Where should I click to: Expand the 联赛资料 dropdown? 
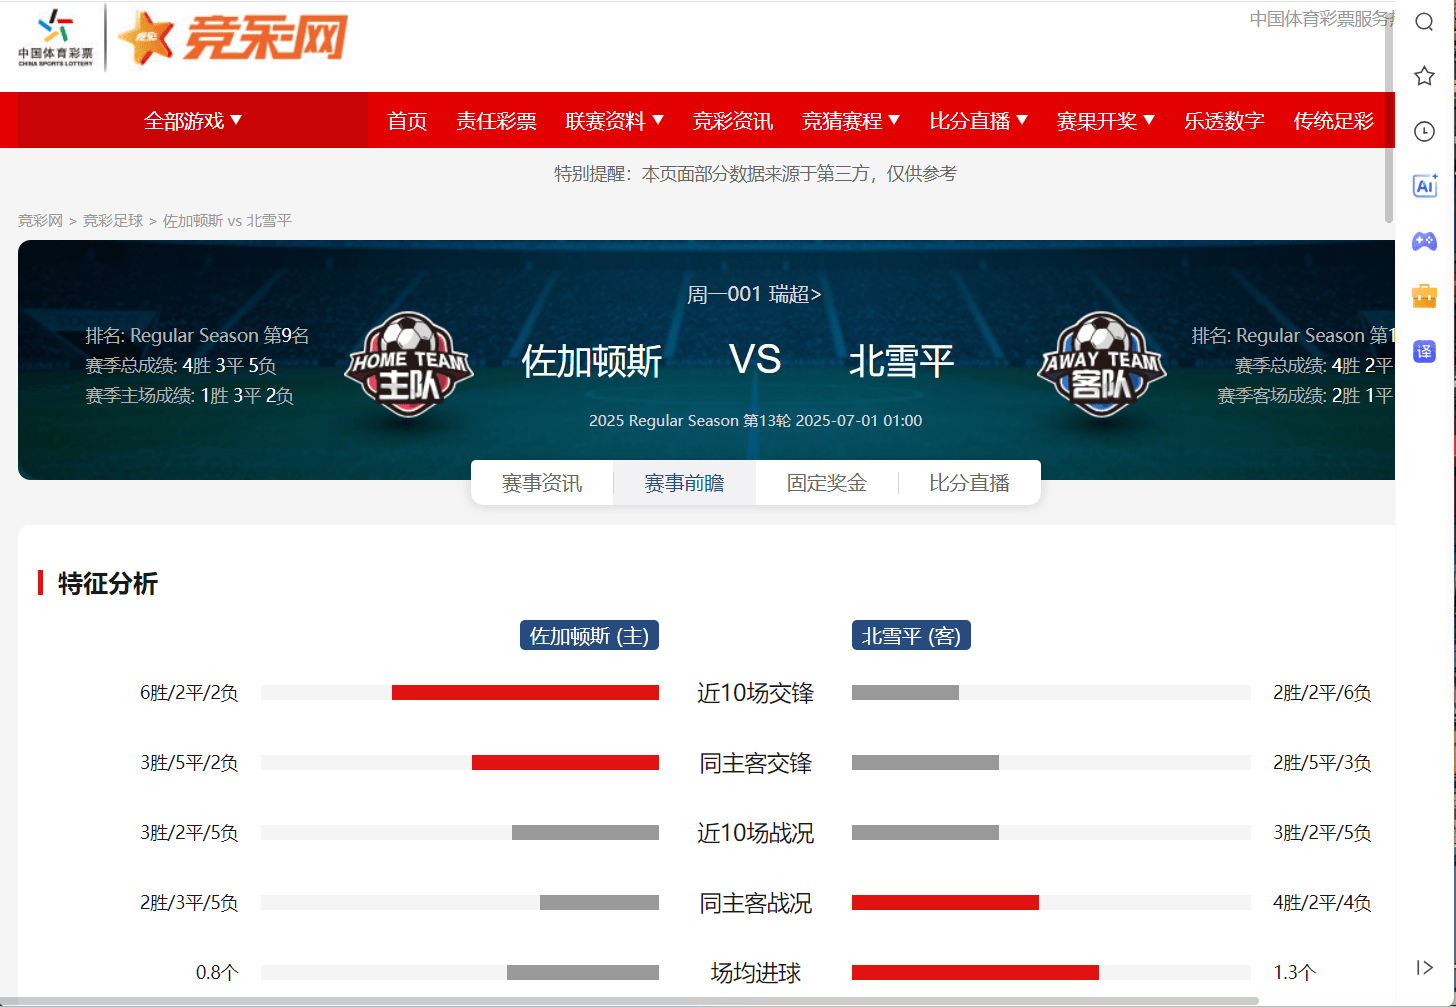[x=614, y=121]
